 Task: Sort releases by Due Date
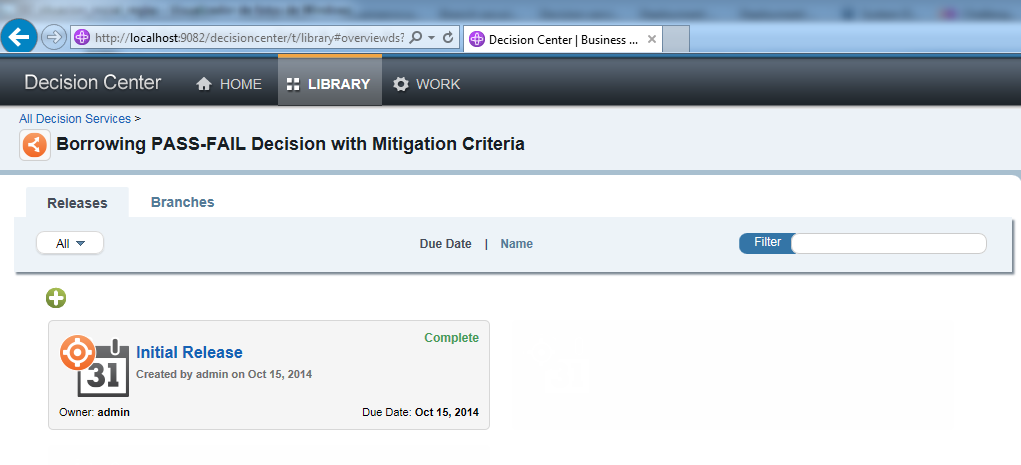[x=445, y=244]
